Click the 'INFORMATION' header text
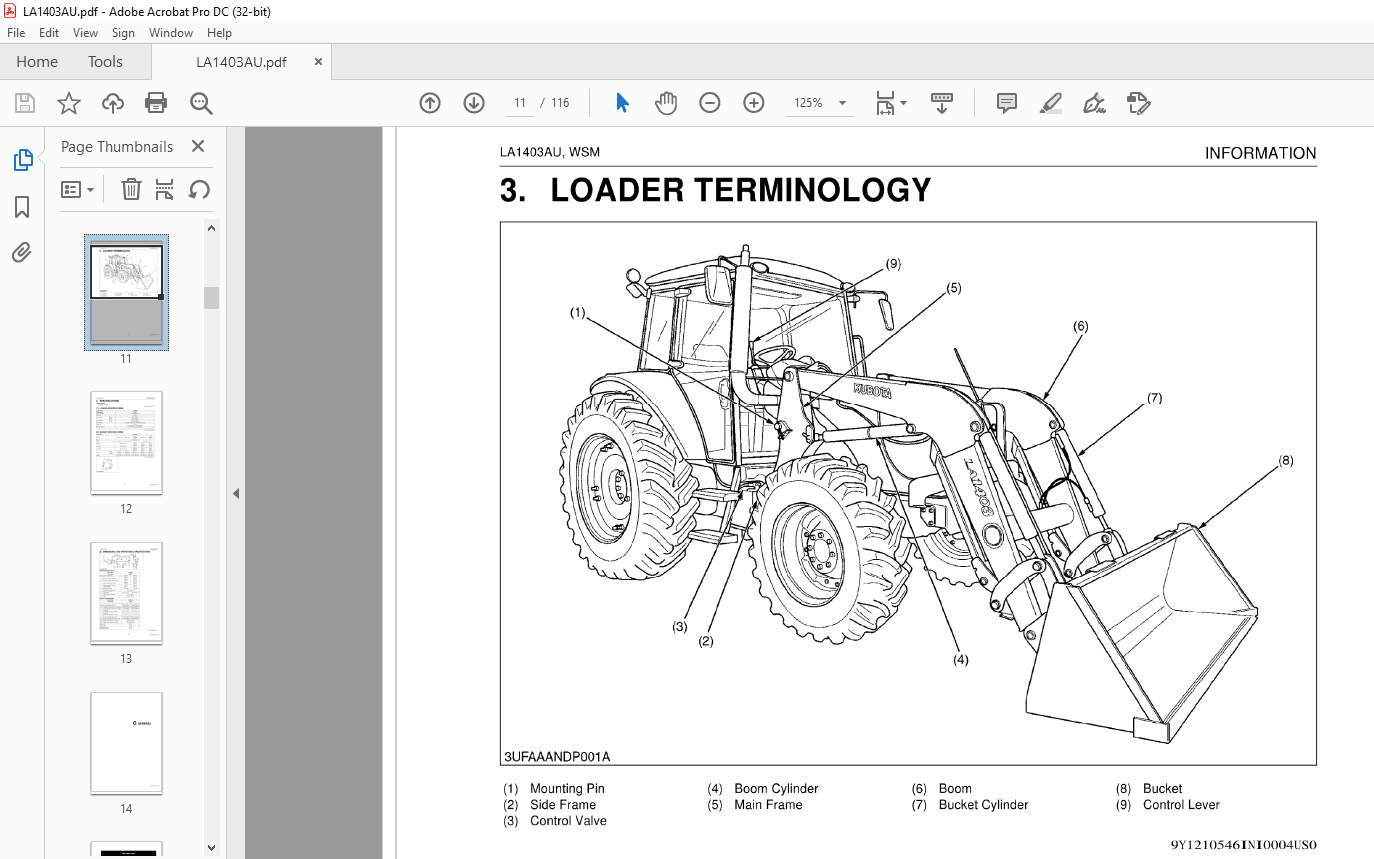The height and width of the screenshot is (859, 1374). (1260, 153)
